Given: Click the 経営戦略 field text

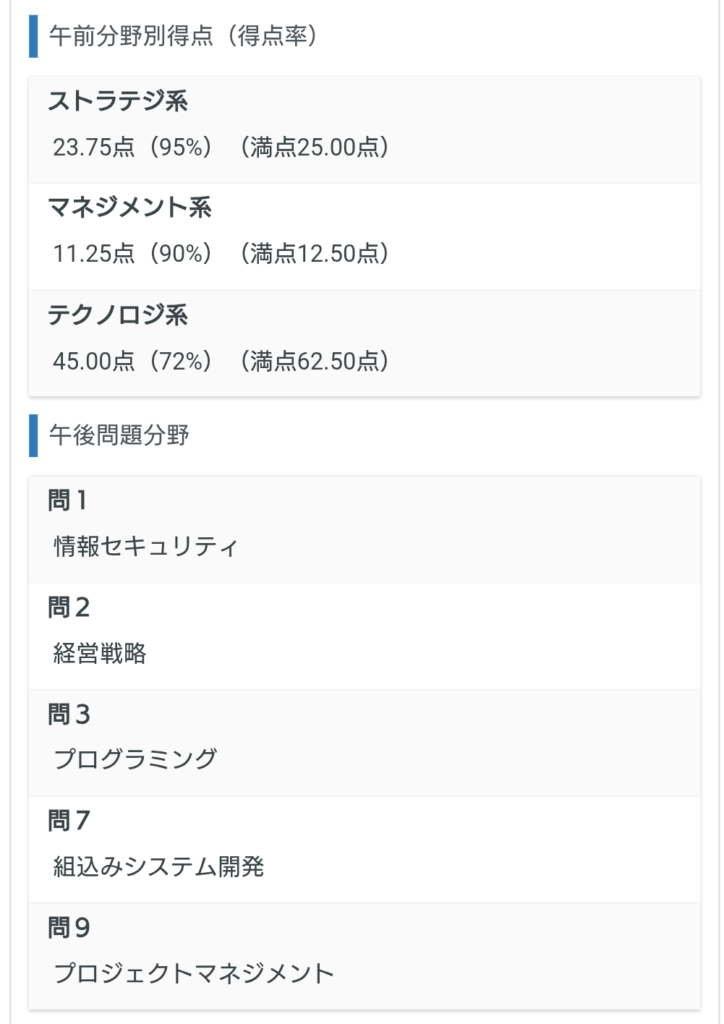Looking at the screenshot, I should pyautogui.click(x=100, y=654).
